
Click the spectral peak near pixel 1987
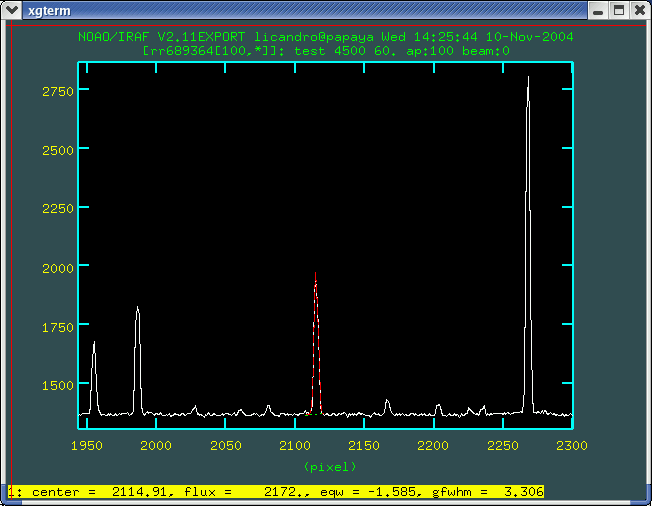[x=137, y=312]
